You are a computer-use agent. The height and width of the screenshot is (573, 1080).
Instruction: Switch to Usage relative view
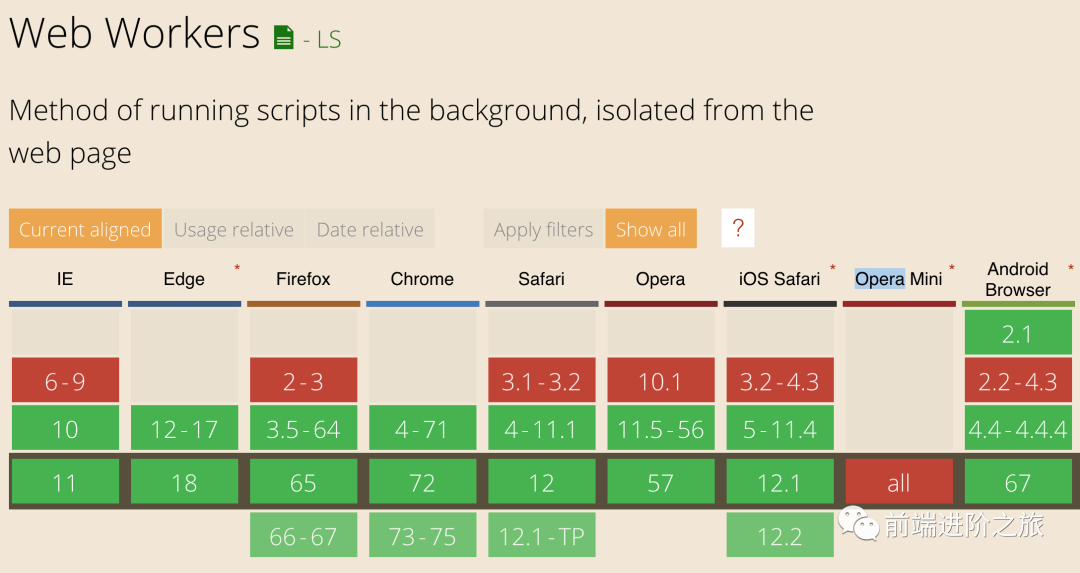(x=234, y=229)
